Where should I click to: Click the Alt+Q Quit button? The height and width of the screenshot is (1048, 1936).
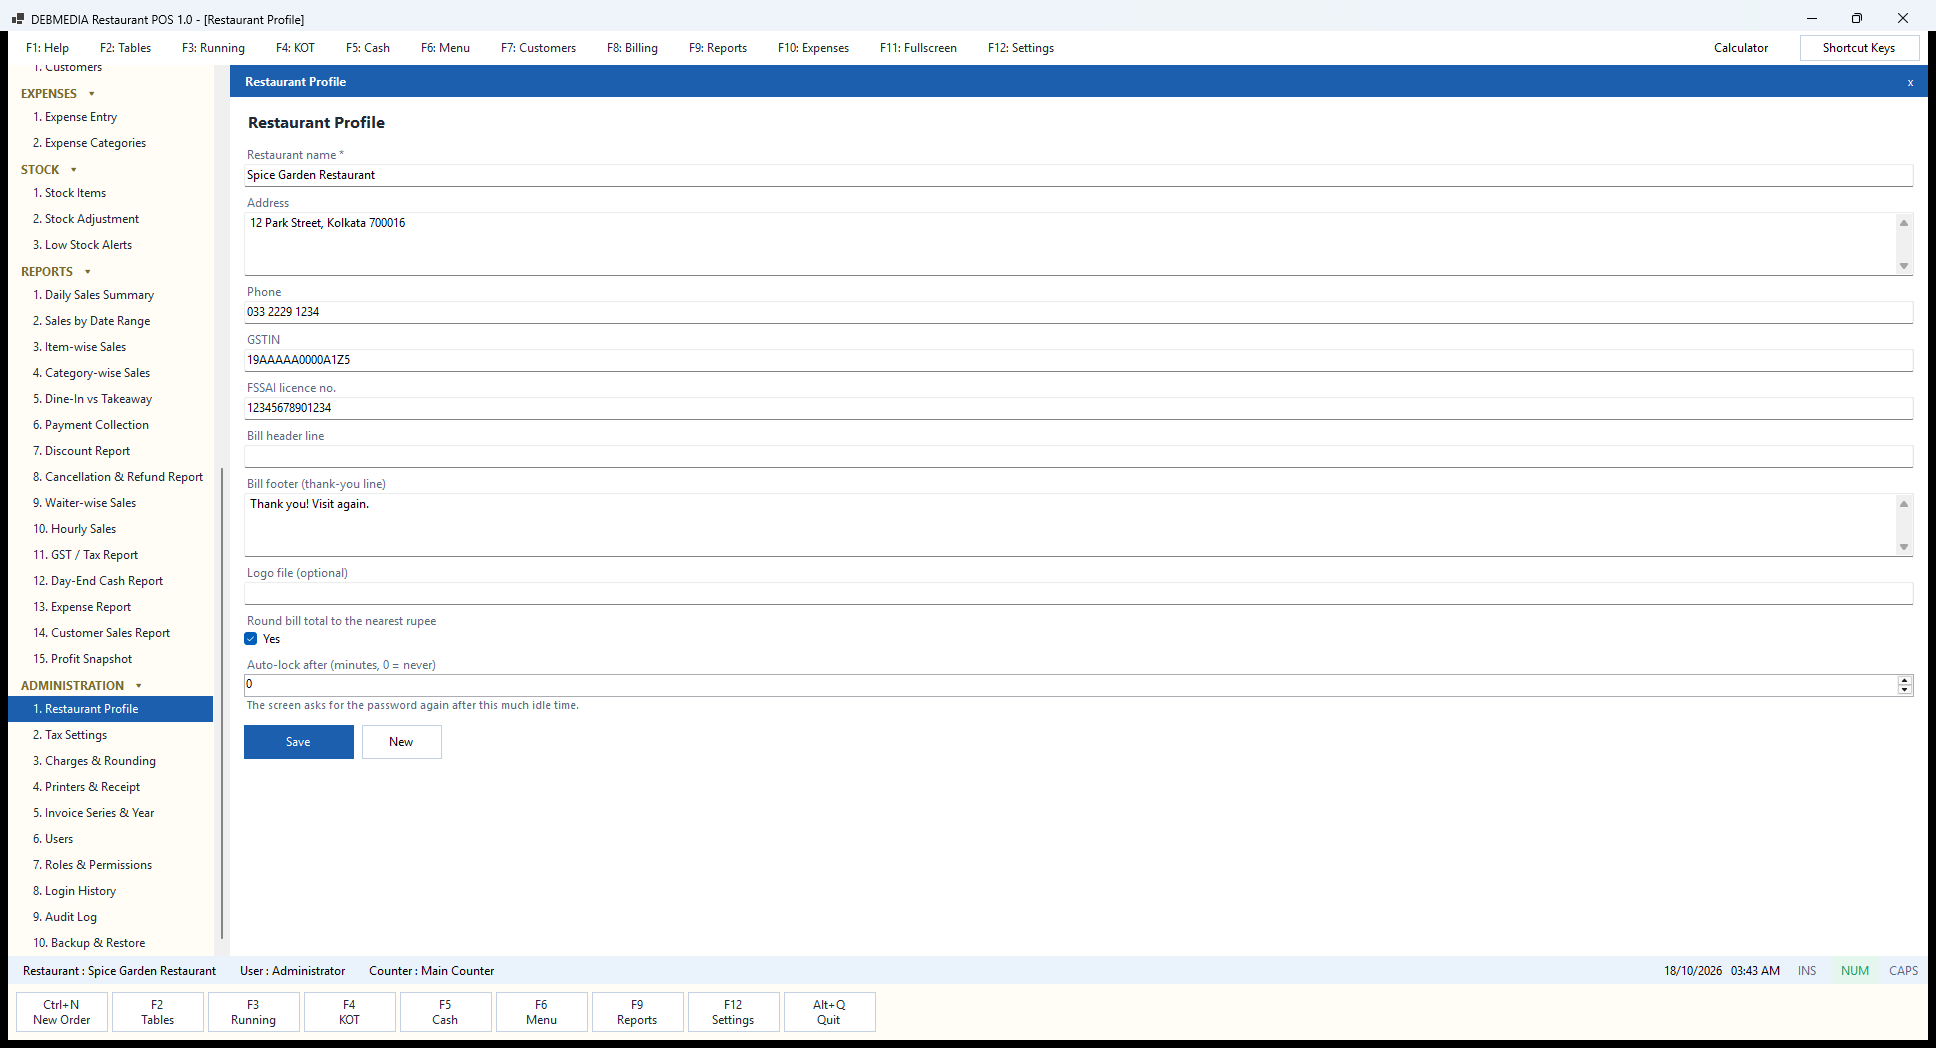pyautogui.click(x=829, y=1012)
